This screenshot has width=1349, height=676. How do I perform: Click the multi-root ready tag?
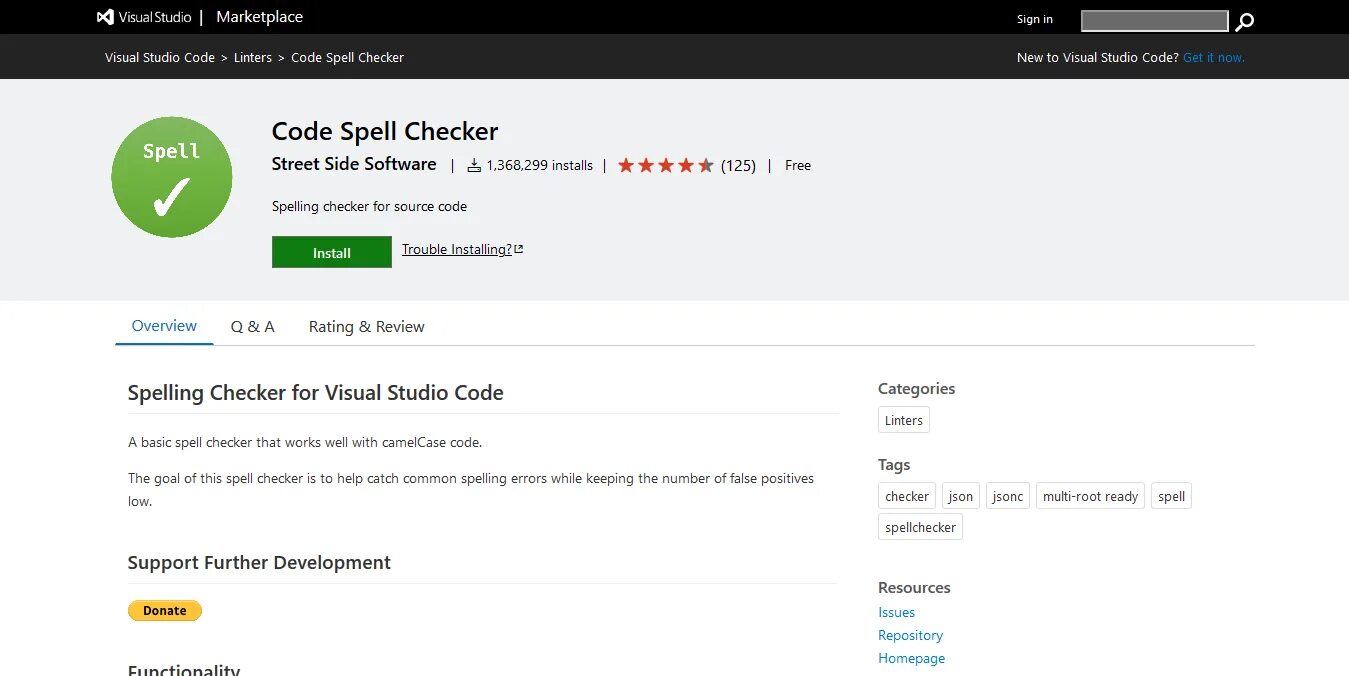point(1091,496)
